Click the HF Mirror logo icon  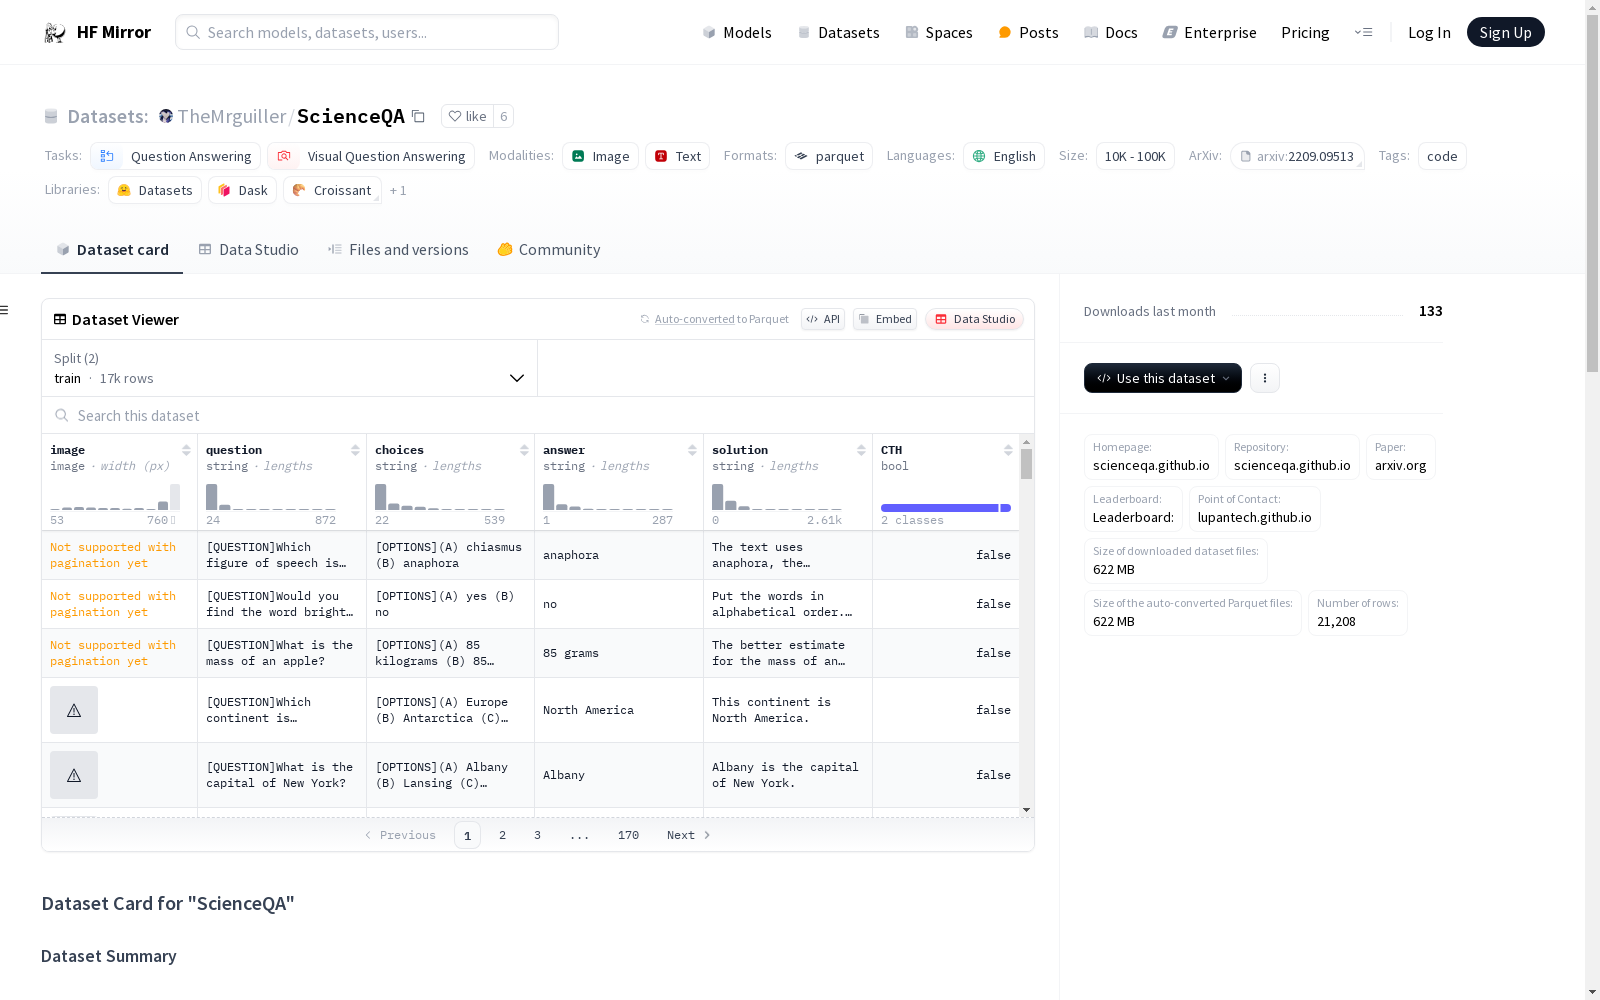coord(55,33)
